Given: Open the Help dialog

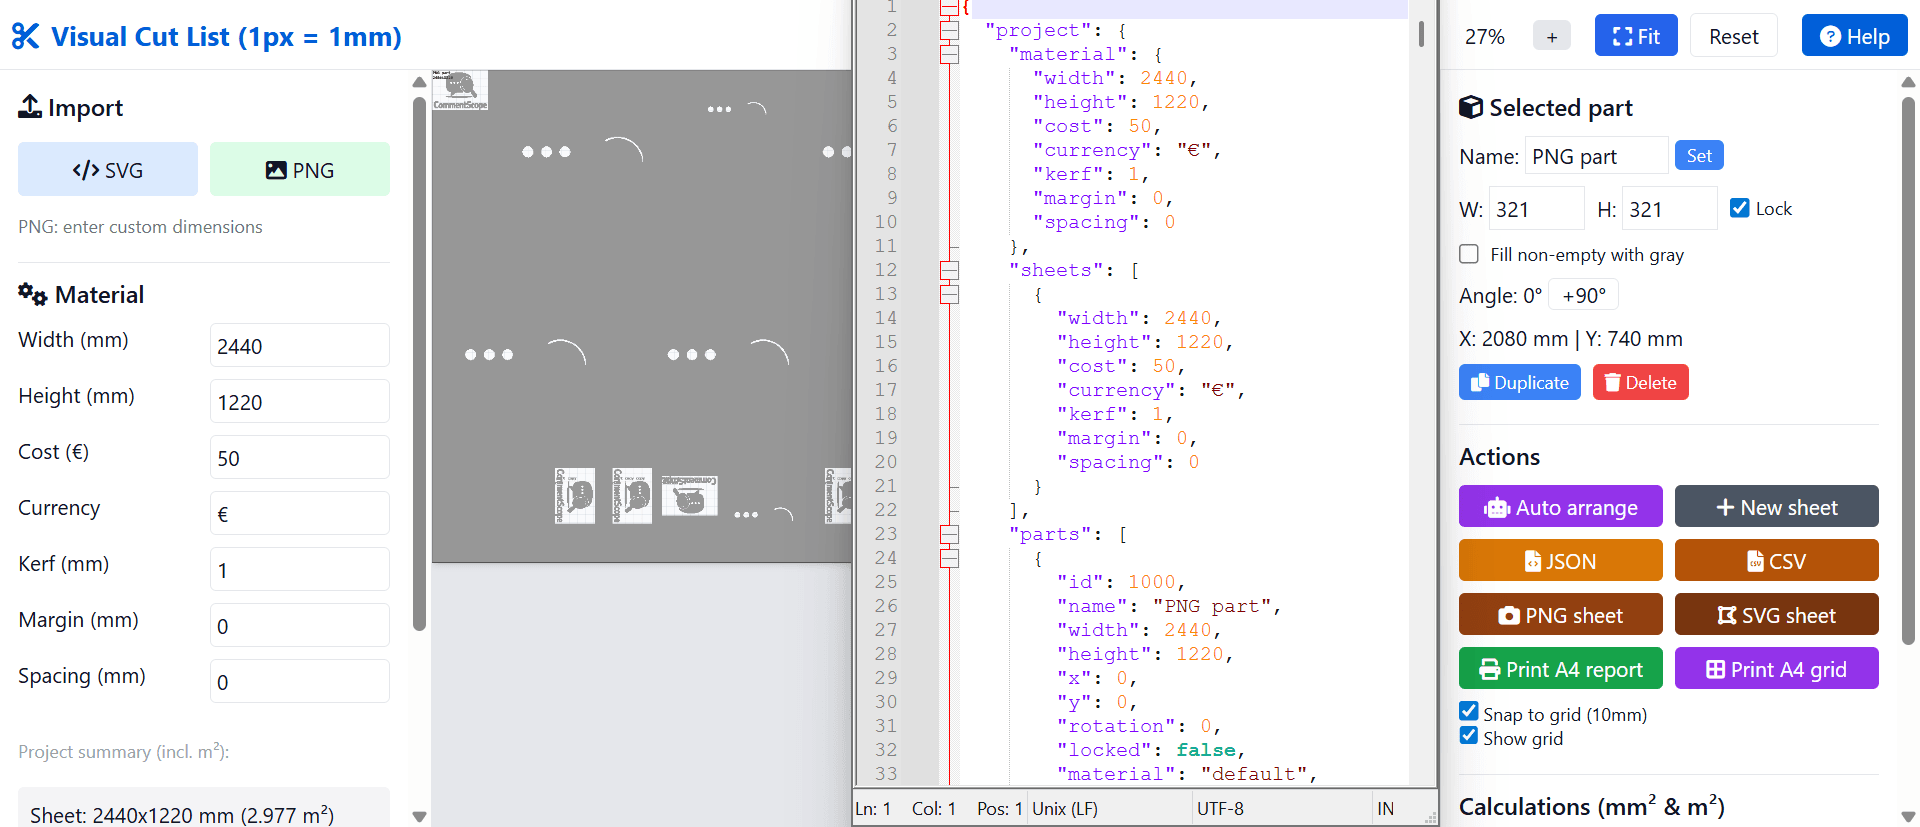Looking at the screenshot, I should tap(1855, 36).
